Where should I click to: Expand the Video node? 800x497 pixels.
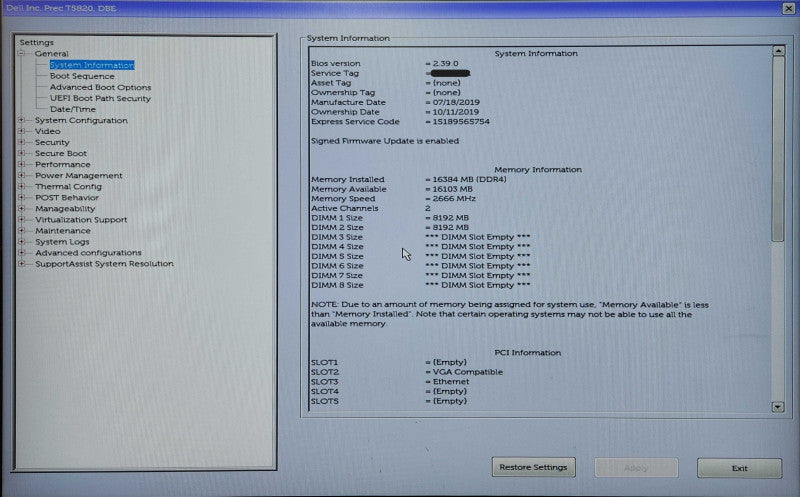[x=22, y=131]
